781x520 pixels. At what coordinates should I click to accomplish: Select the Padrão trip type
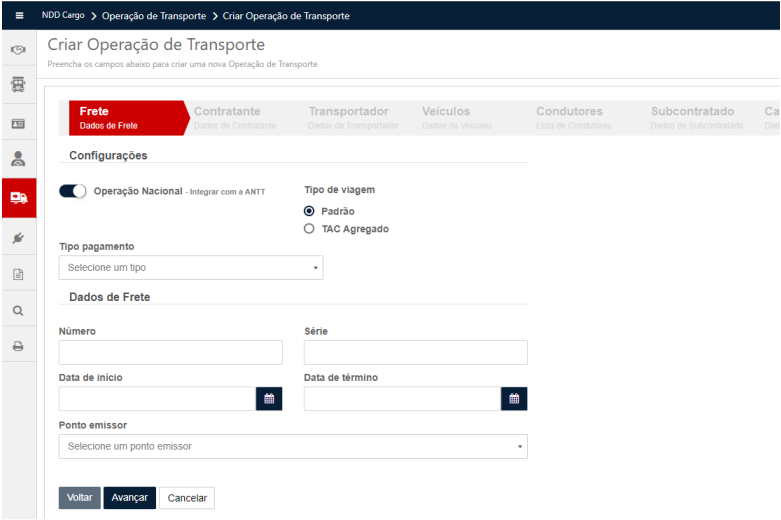[309, 211]
